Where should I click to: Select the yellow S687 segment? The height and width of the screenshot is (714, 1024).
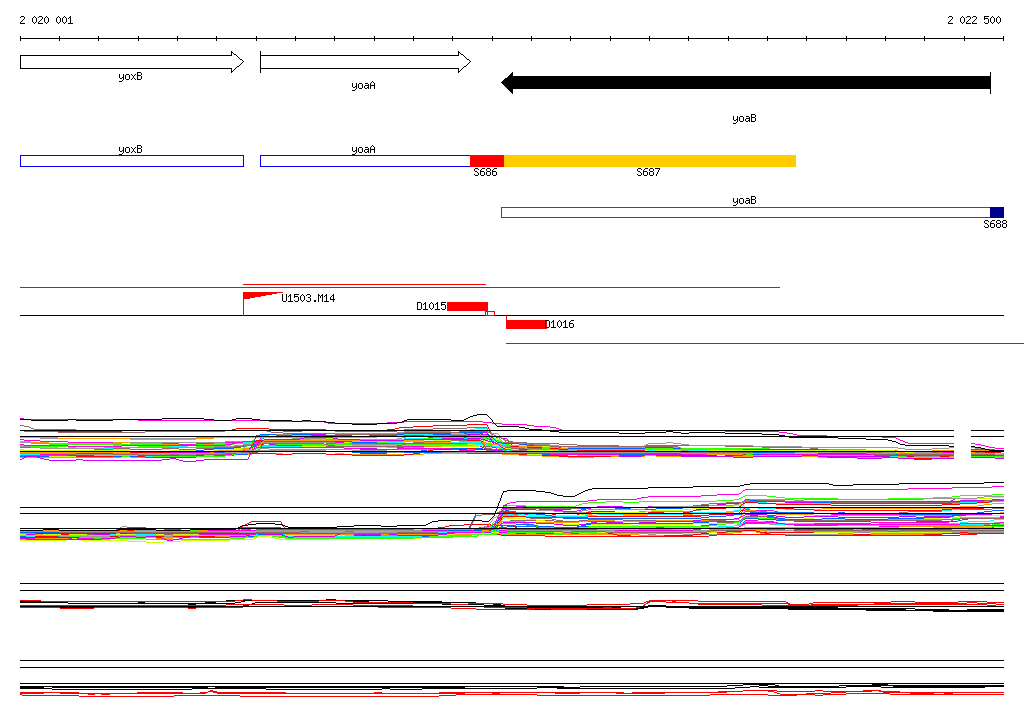[650, 161]
